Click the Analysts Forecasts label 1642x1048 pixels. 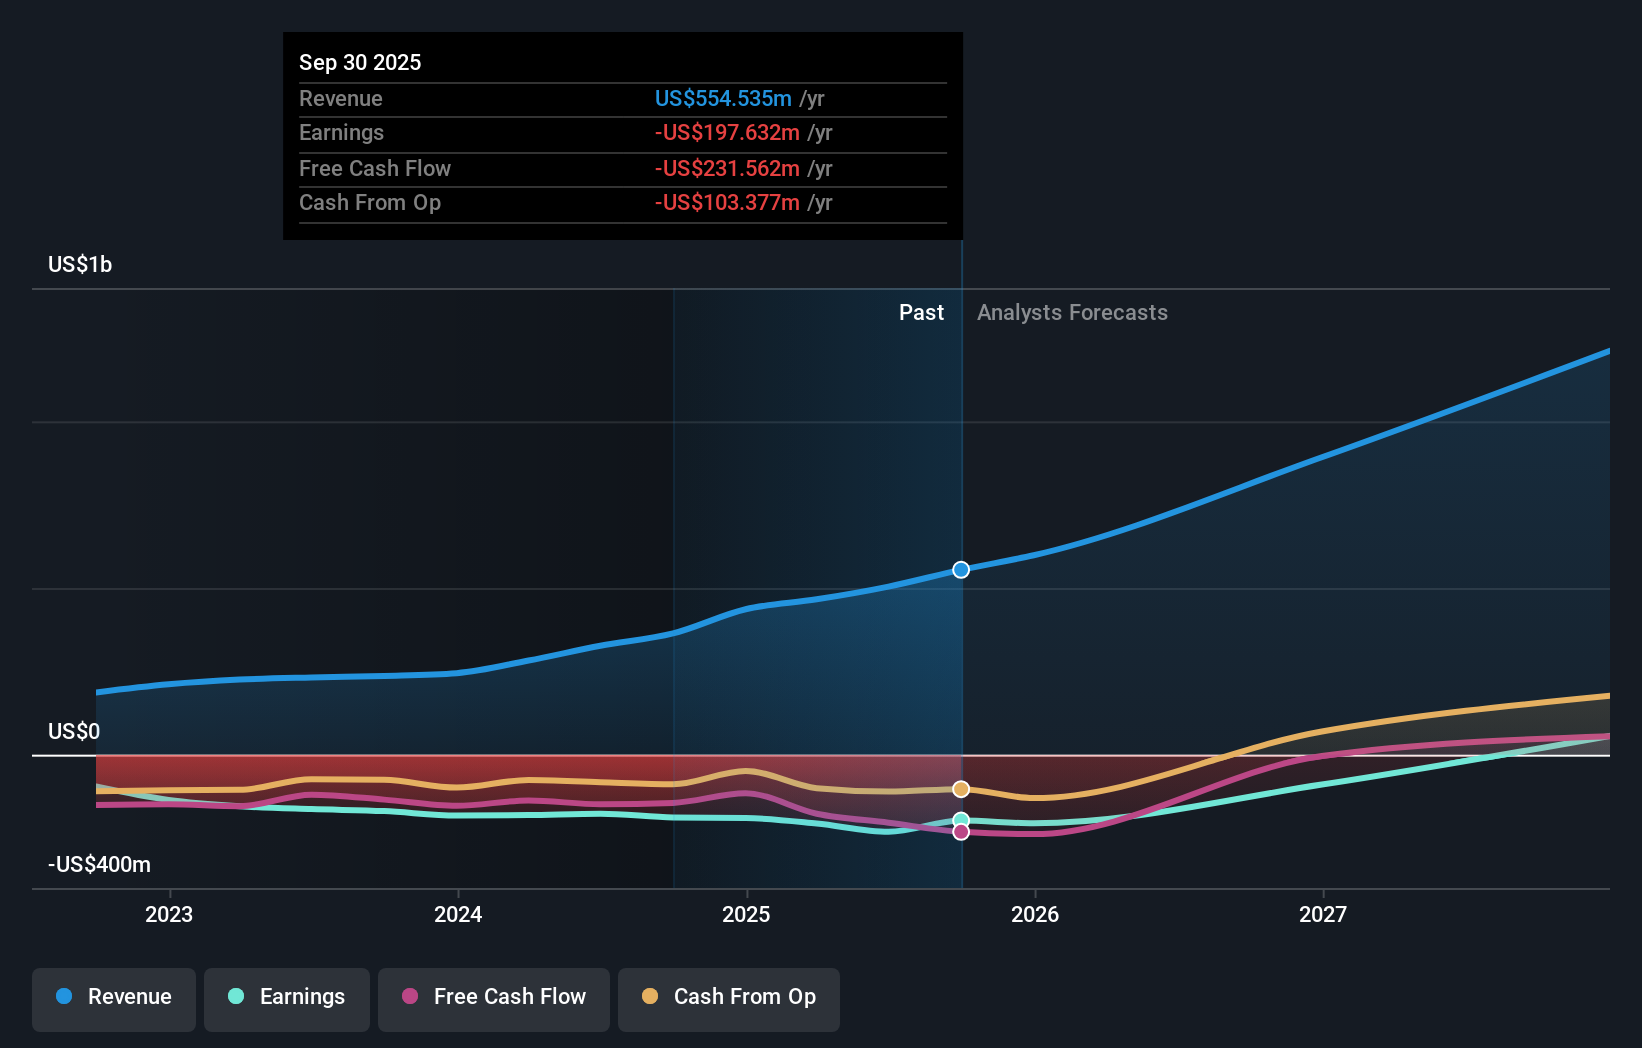(1071, 312)
